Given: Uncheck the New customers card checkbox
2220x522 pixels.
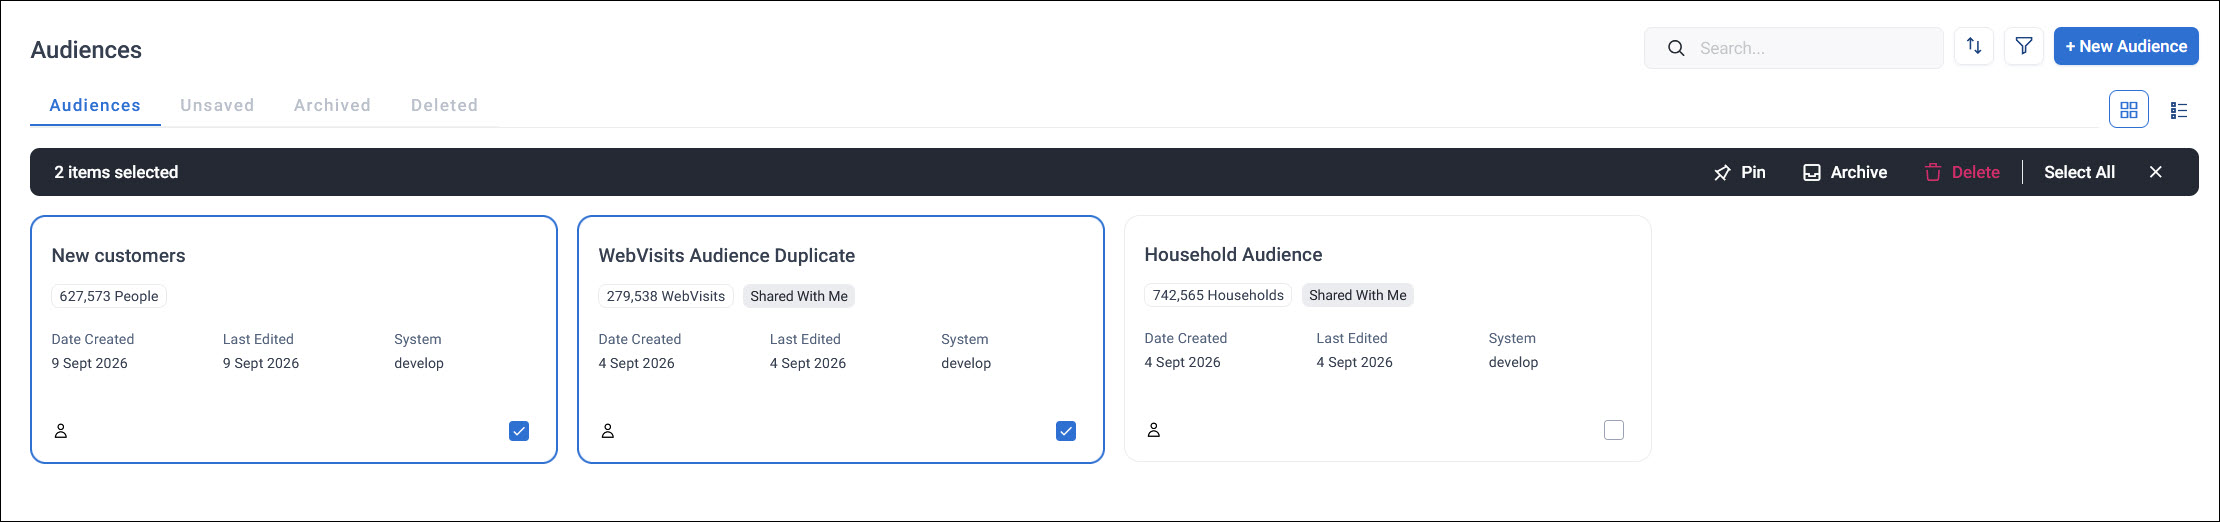Looking at the screenshot, I should (519, 431).
